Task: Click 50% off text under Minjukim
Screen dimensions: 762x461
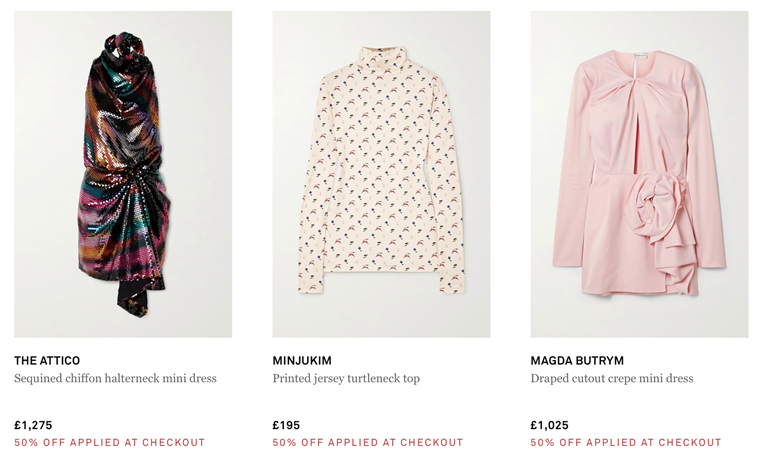Action: (x=367, y=443)
